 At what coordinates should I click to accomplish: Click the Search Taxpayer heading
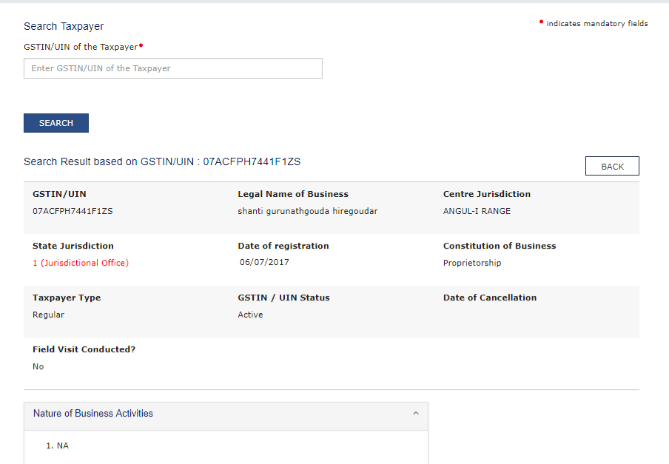pos(63,26)
